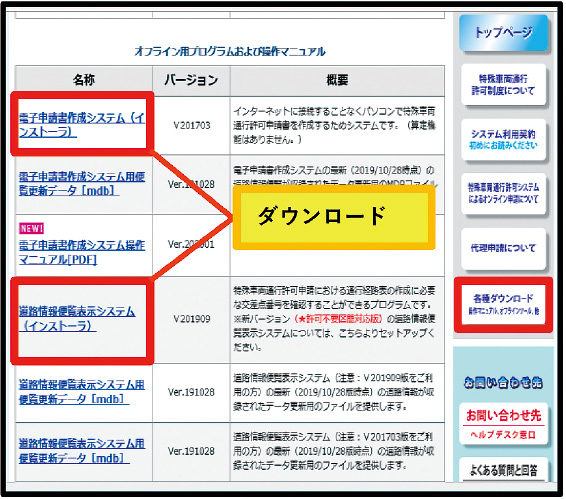Download 道路情報便覧表示システム(インストーラ) link
The image size is (566, 499).
(x=77, y=318)
